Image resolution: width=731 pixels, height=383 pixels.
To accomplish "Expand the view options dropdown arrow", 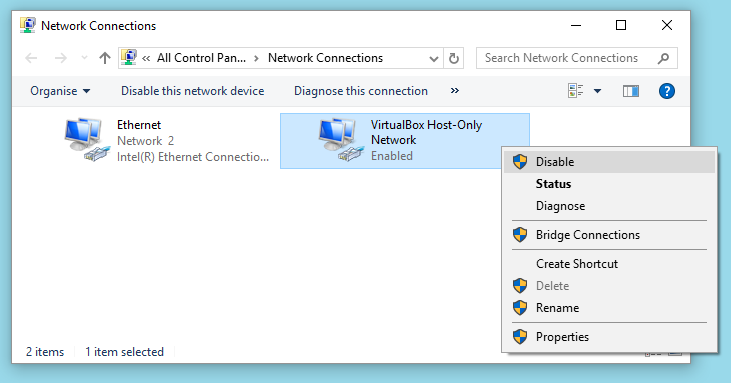I will coord(598,91).
